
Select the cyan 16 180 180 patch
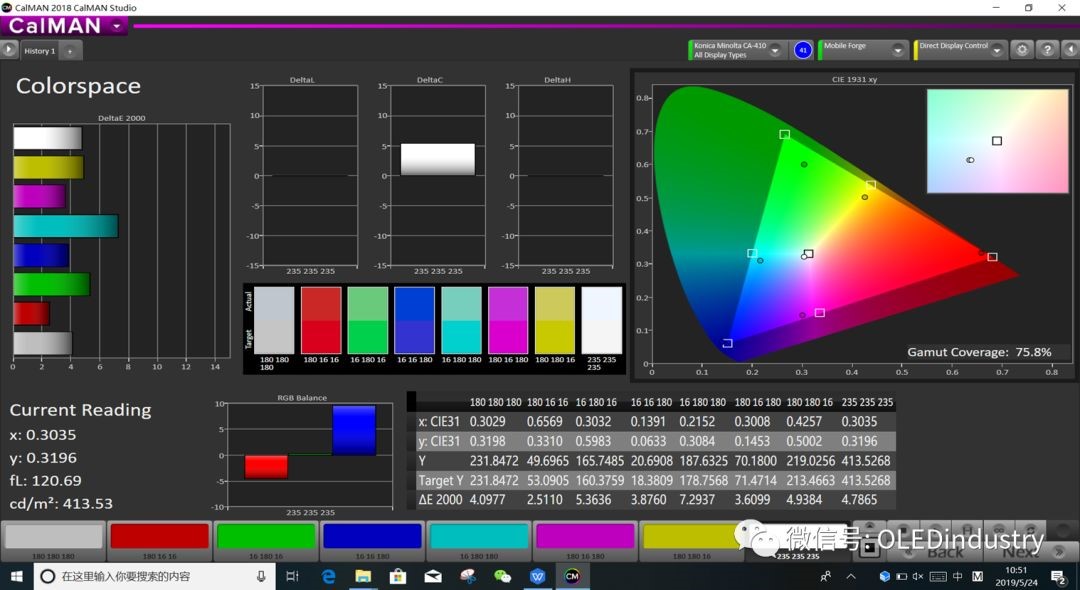click(x=478, y=538)
